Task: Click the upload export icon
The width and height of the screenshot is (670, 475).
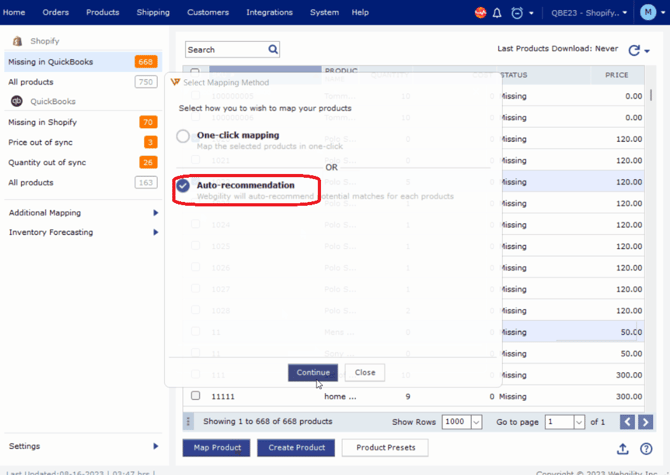Action: tap(622, 449)
